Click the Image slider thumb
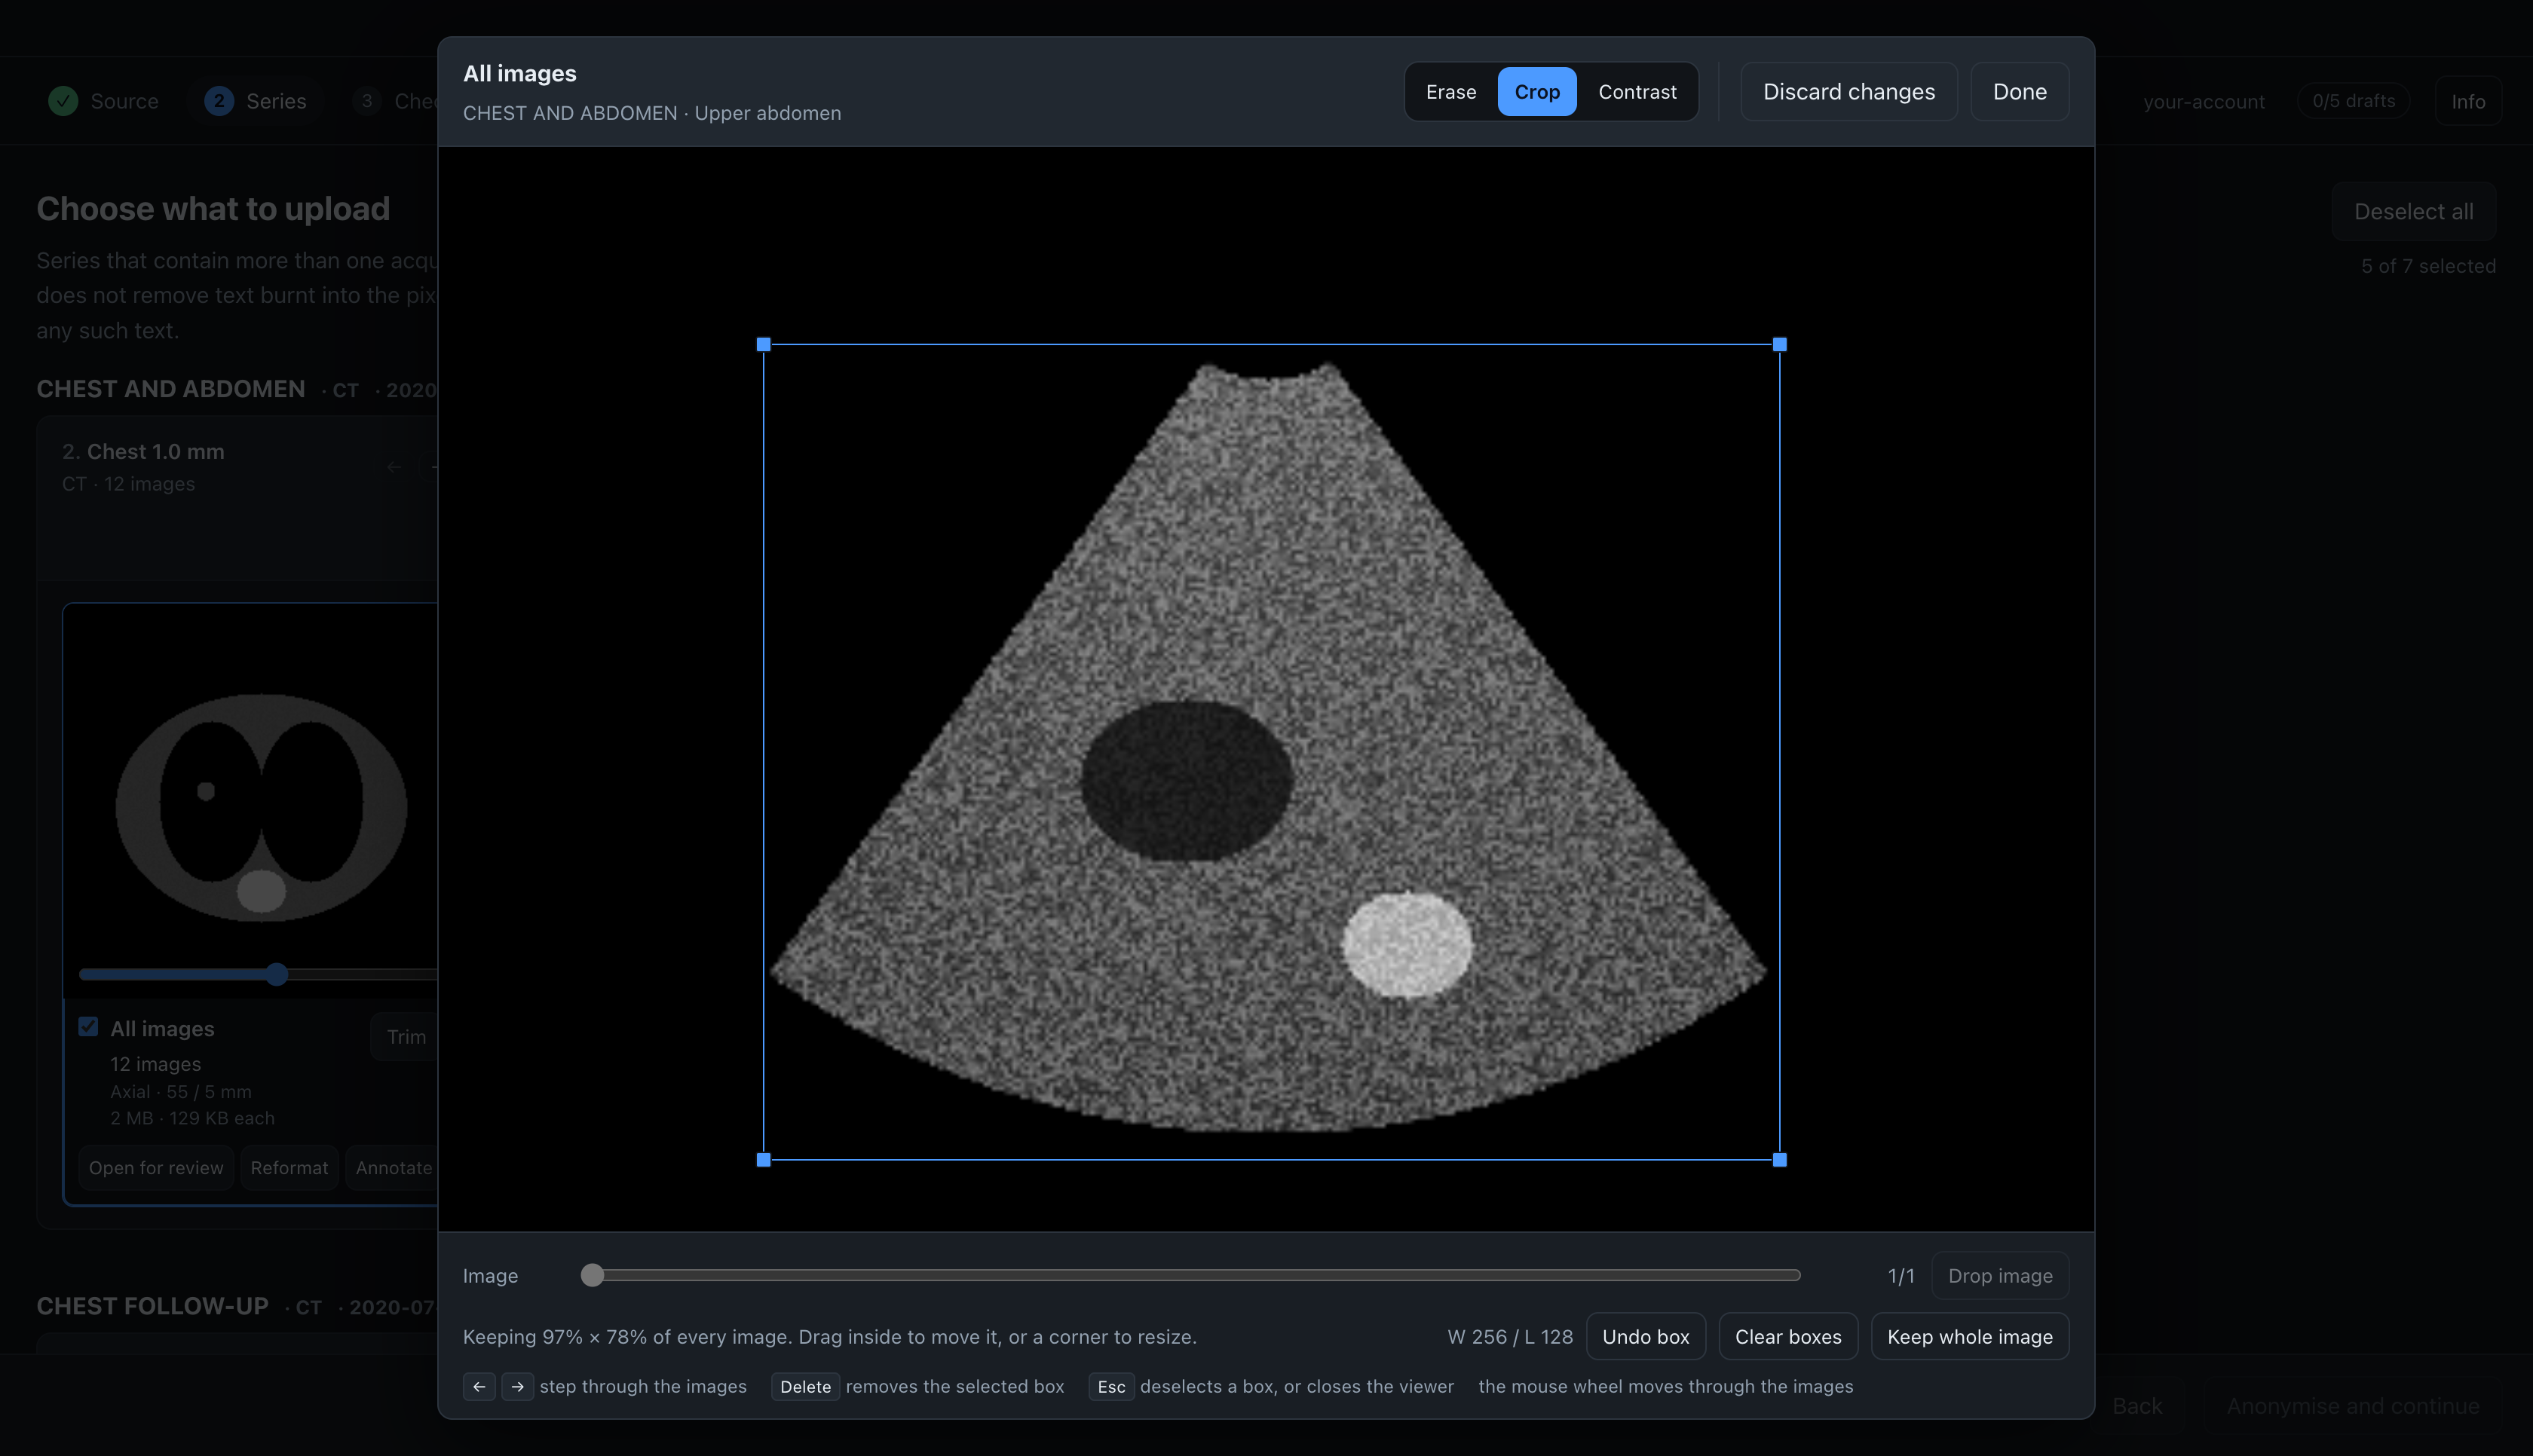Image resolution: width=2533 pixels, height=1456 pixels. [x=592, y=1275]
